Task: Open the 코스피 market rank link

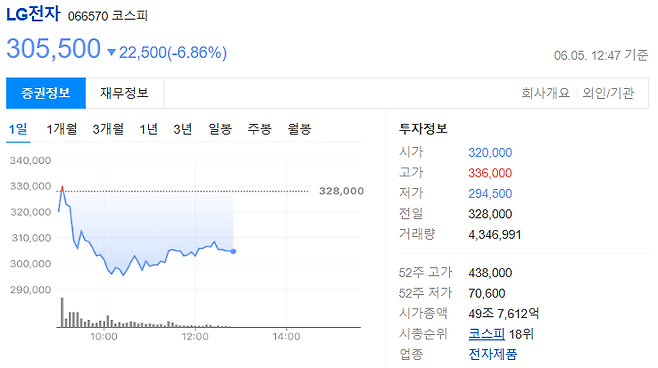Action: pos(486,334)
